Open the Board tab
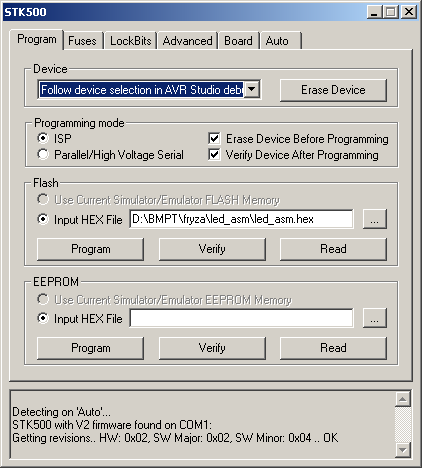The height and width of the screenshot is (468, 422). coord(238,41)
